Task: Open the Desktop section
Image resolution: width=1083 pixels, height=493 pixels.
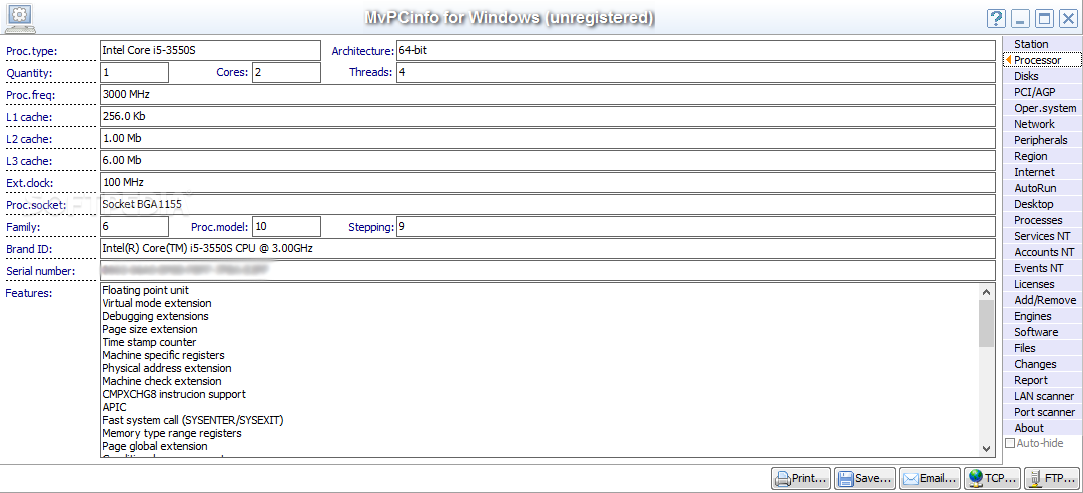Action: coord(1042,204)
